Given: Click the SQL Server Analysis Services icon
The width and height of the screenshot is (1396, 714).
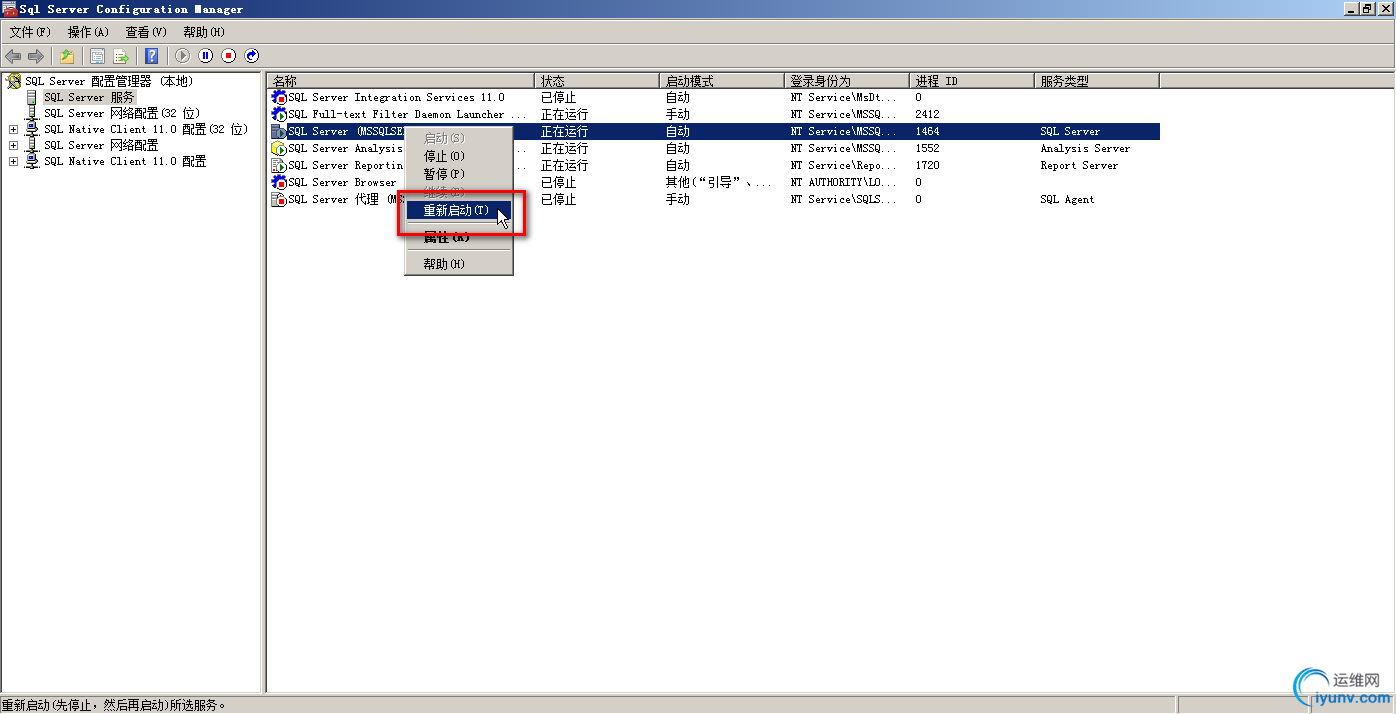Looking at the screenshot, I should click(279, 149).
